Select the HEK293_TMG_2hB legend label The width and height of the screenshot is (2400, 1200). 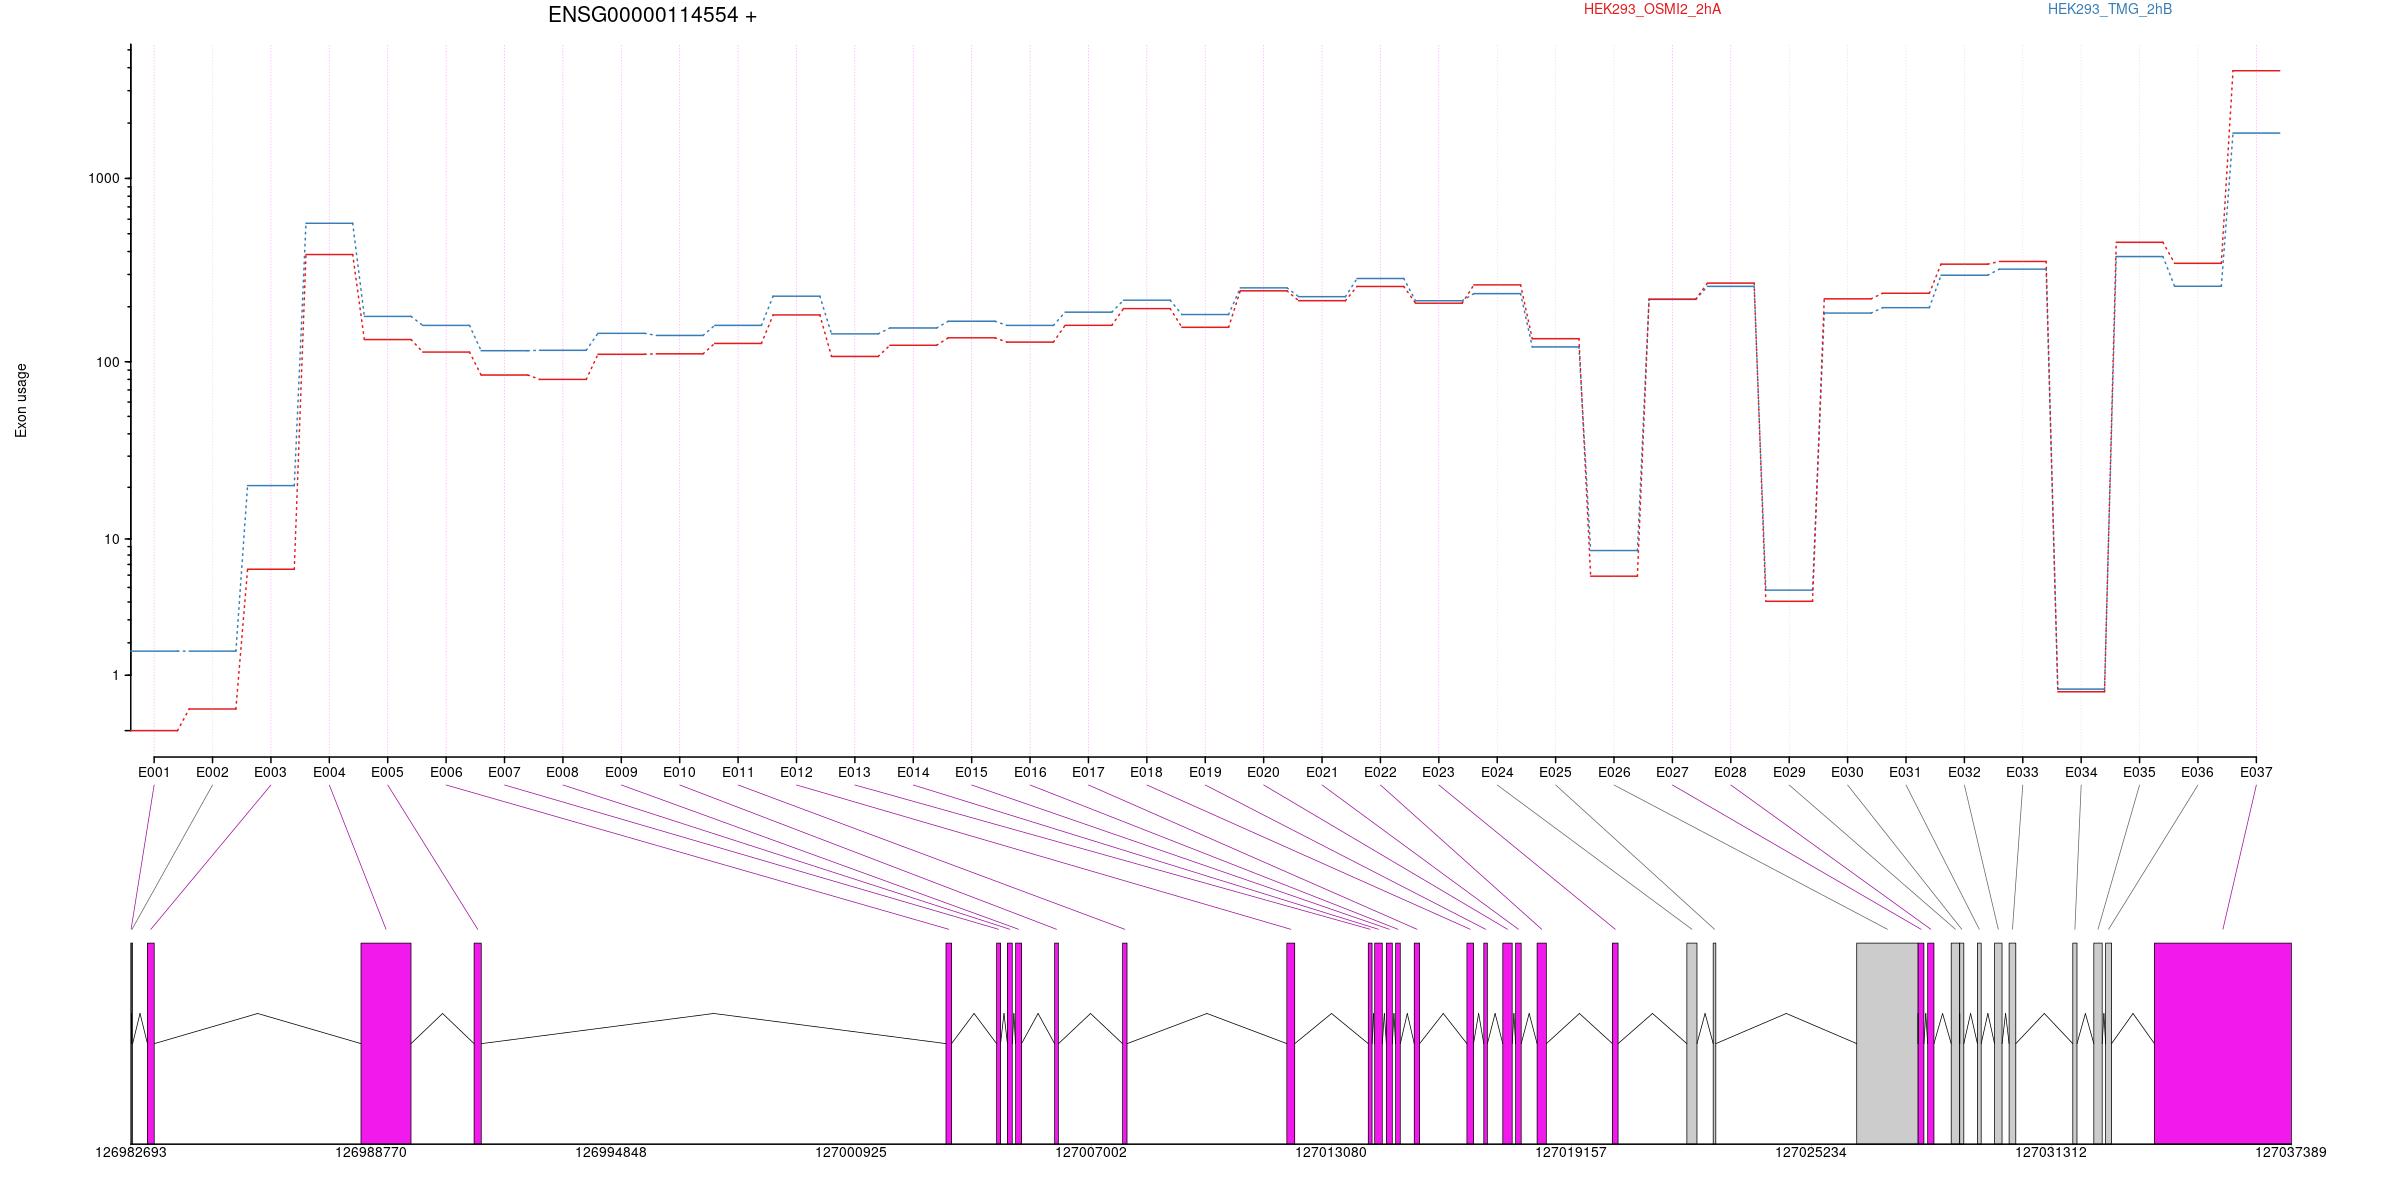[2110, 9]
